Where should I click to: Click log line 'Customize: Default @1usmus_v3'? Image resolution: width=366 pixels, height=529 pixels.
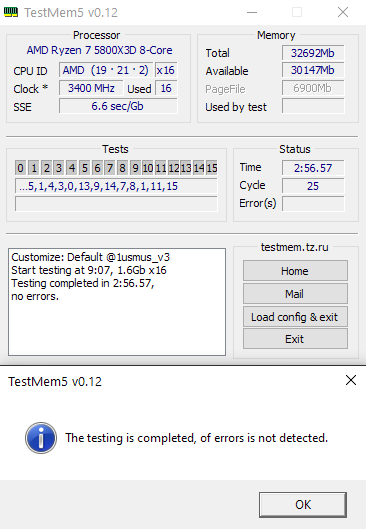[x=90, y=257]
